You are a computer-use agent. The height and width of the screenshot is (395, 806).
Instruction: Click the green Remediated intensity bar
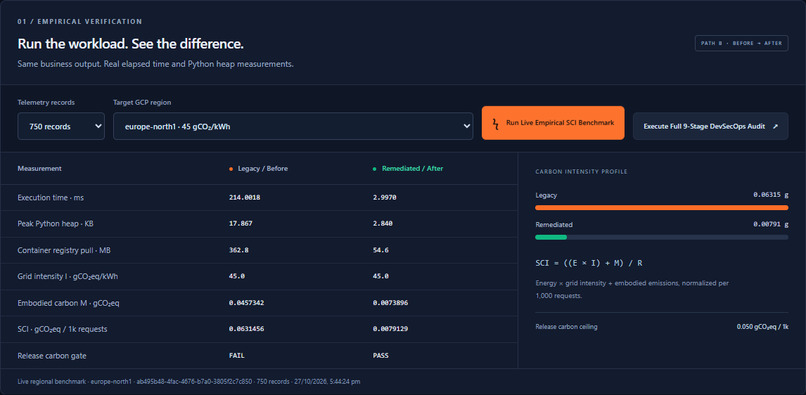[x=551, y=237]
